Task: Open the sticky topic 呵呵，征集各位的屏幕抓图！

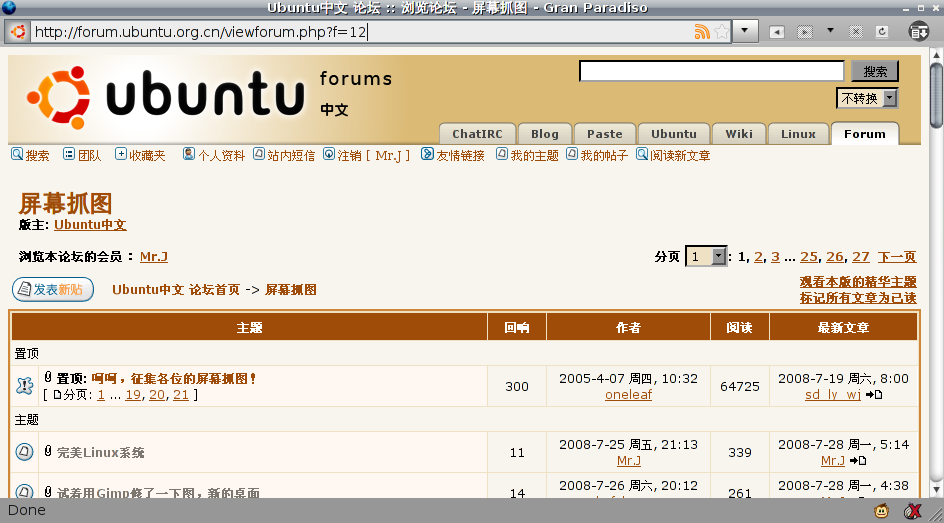Action: click(x=174, y=379)
